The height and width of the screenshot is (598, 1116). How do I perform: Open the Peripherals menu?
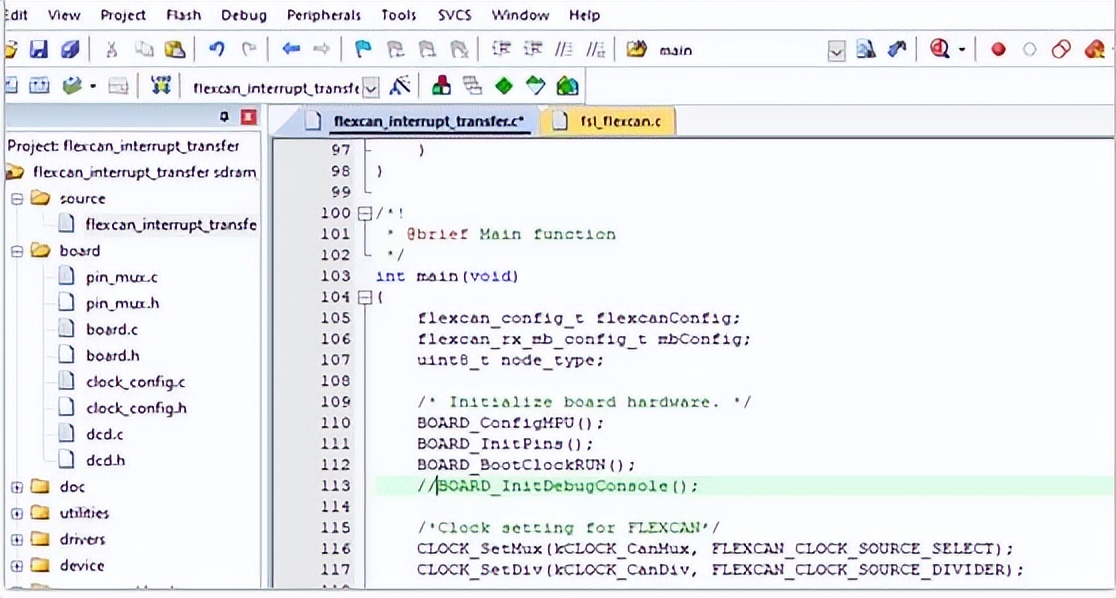[323, 15]
